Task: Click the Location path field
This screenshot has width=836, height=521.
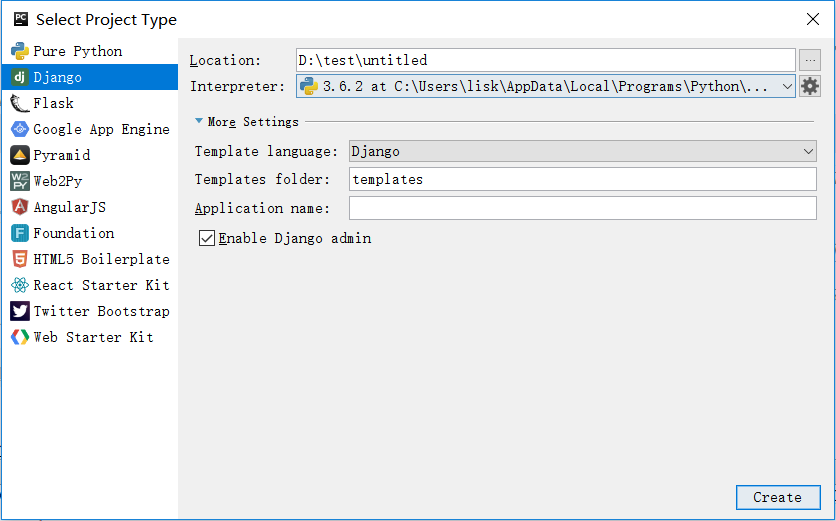Action: 546,60
